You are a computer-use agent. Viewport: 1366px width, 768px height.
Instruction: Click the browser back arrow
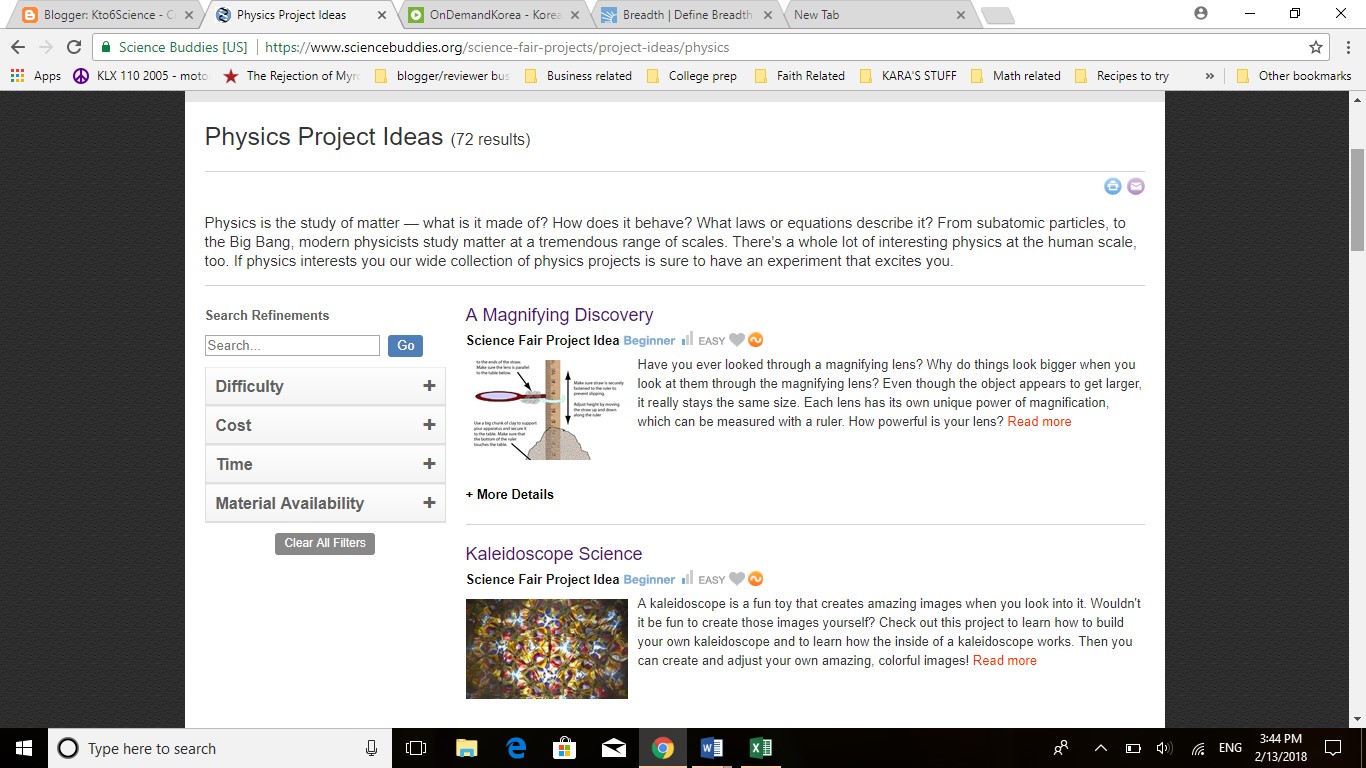point(18,47)
